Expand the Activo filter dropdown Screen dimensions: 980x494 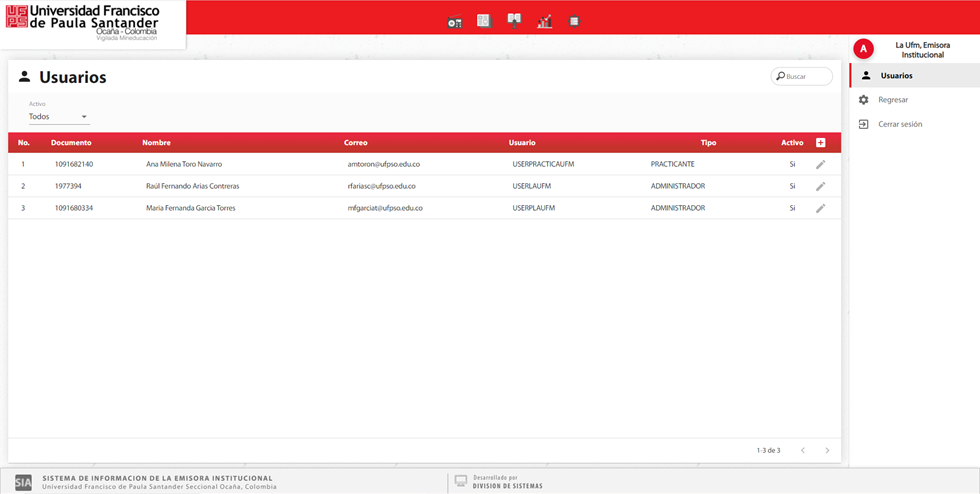(x=59, y=117)
